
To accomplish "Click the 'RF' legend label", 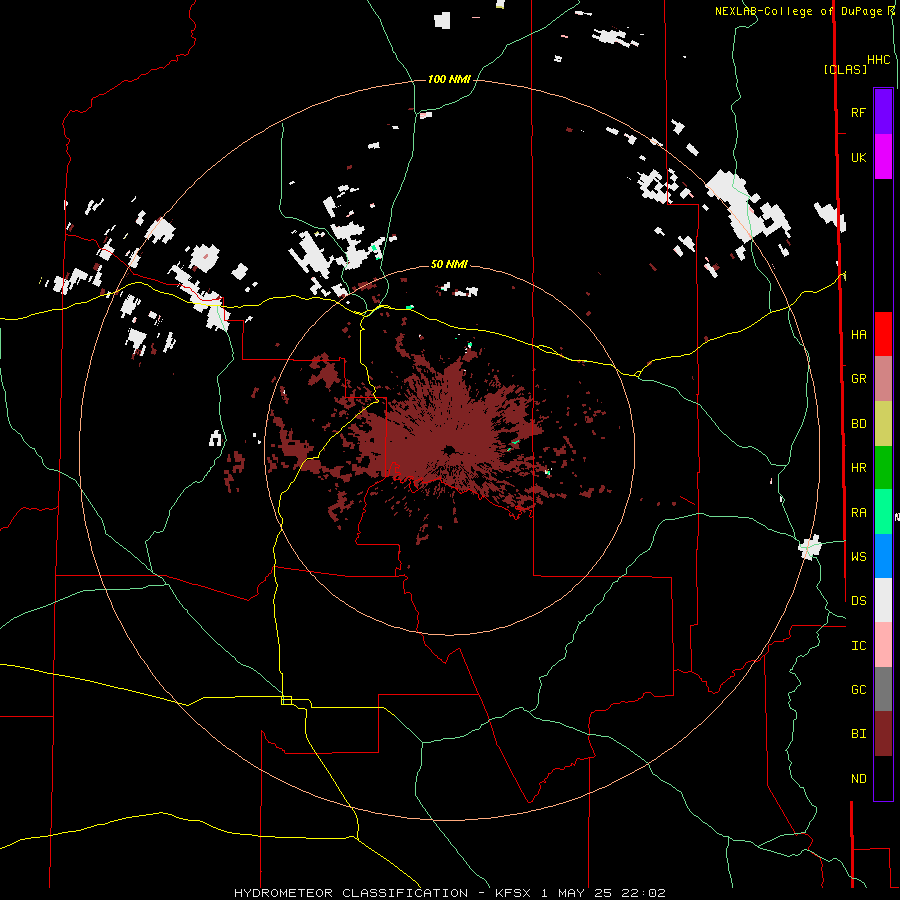I will click(858, 112).
